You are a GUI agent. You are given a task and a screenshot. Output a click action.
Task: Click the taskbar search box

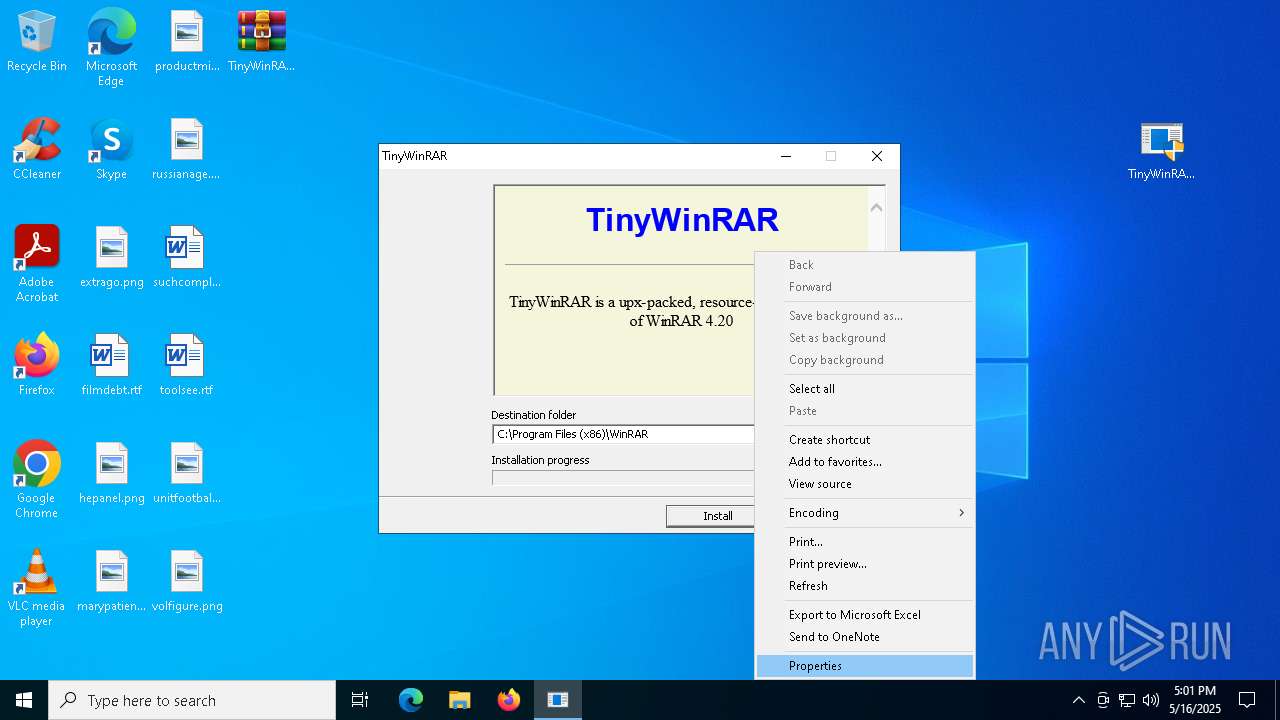tap(192, 700)
